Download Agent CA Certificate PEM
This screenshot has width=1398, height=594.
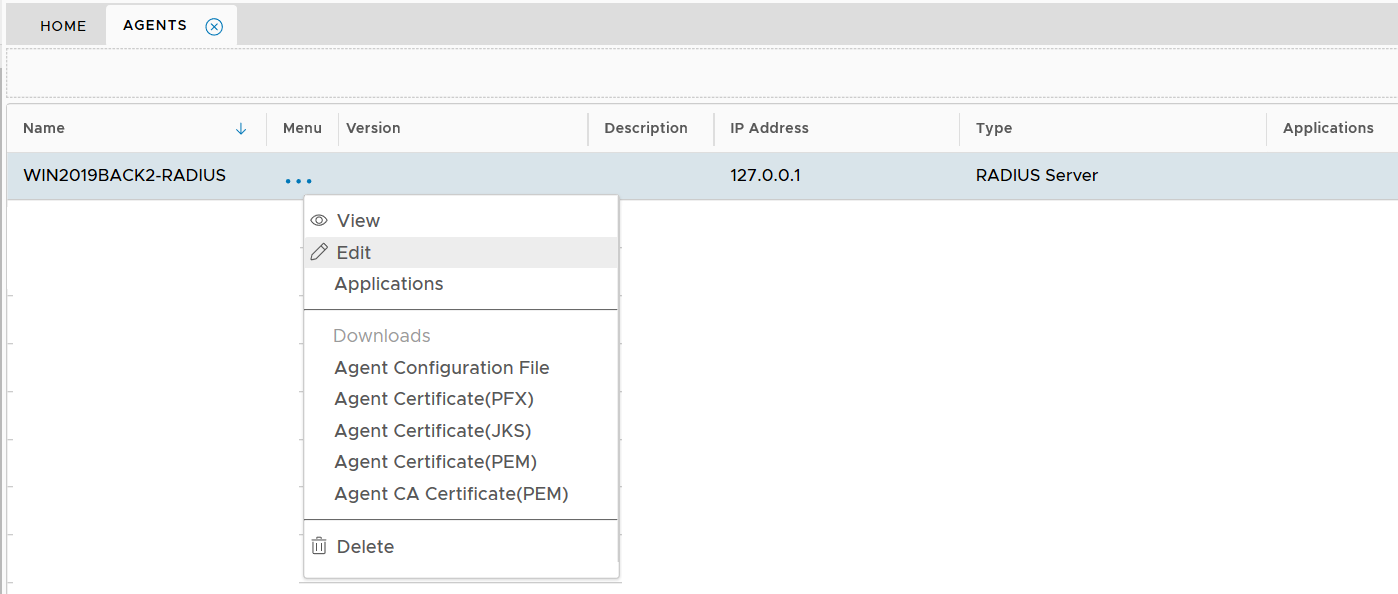coord(451,494)
